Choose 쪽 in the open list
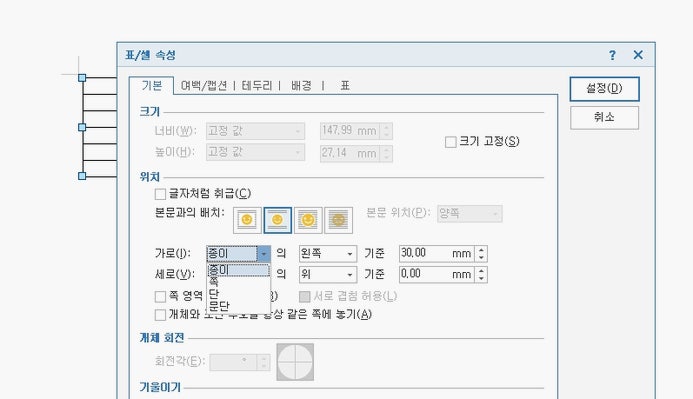 [238, 281]
